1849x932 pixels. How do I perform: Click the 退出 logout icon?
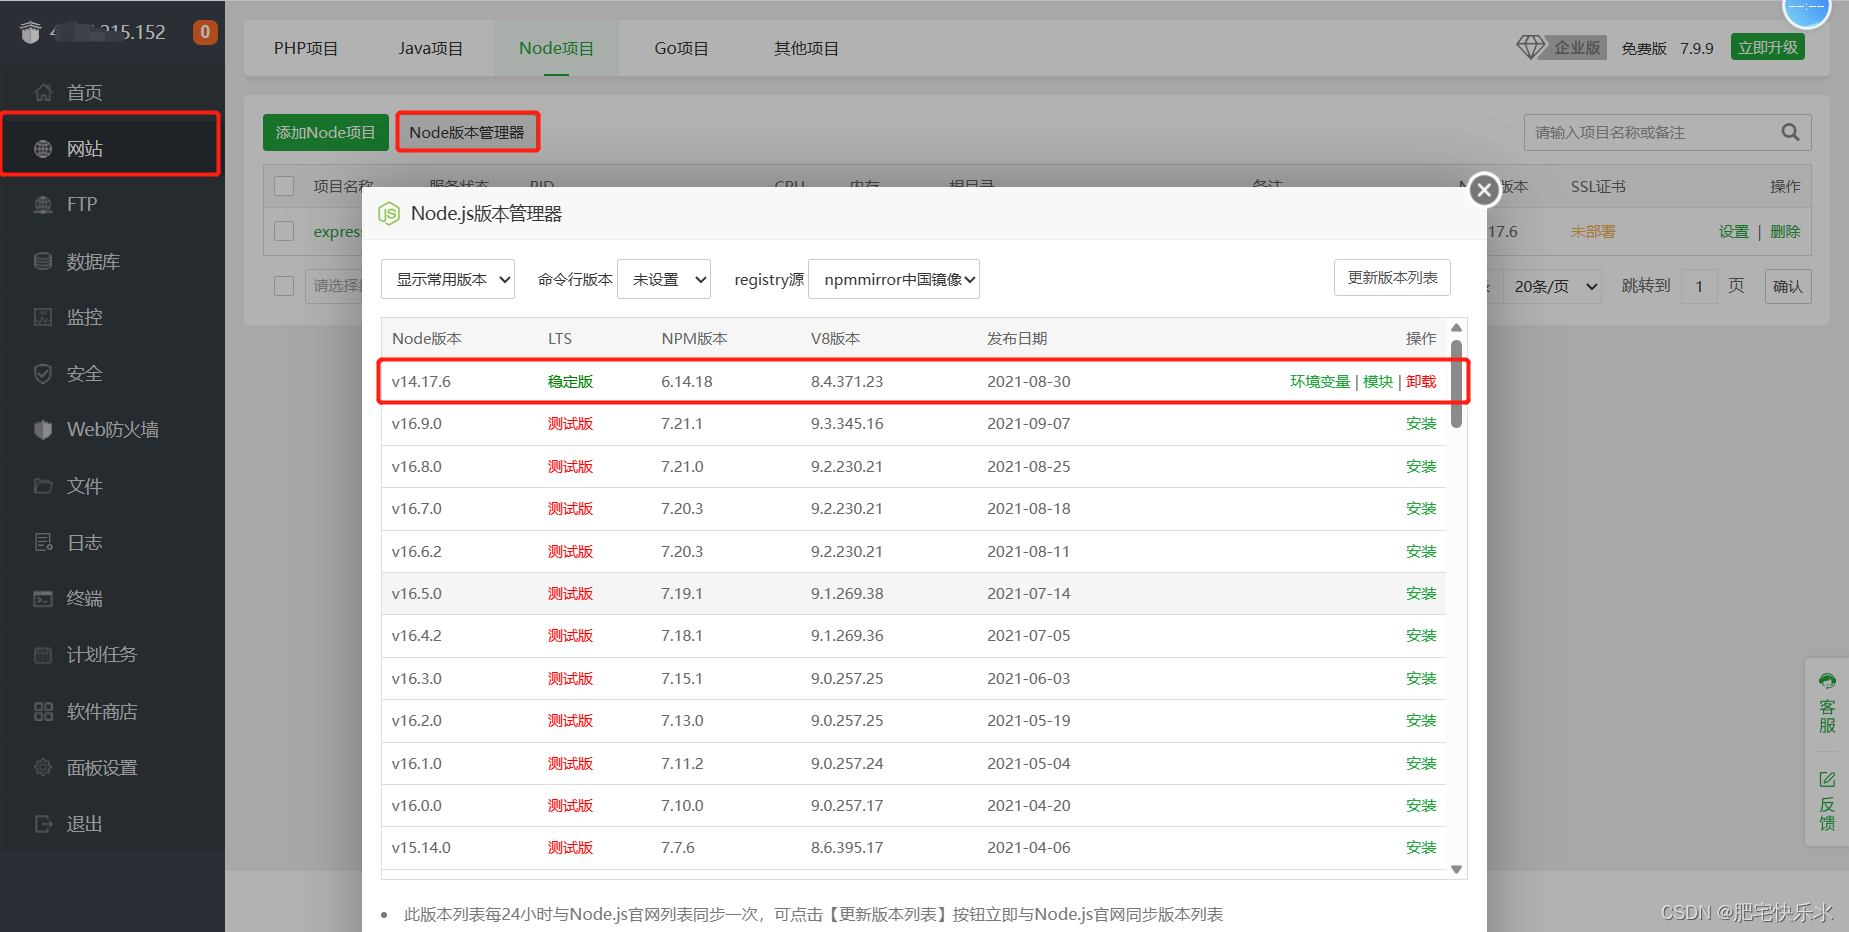(x=43, y=824)
